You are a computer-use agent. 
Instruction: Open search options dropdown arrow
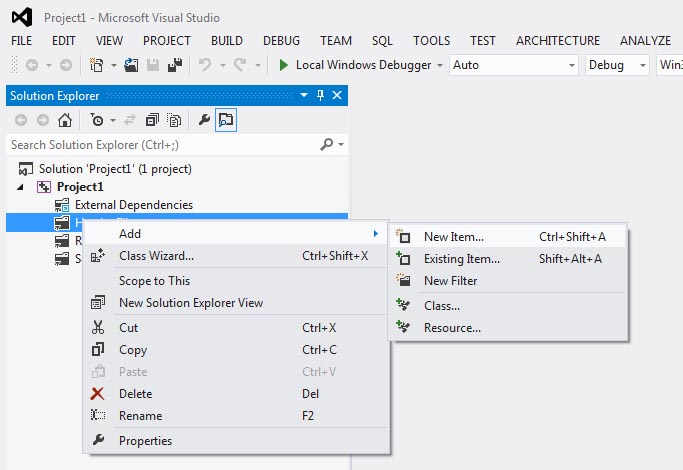point(341,145)
